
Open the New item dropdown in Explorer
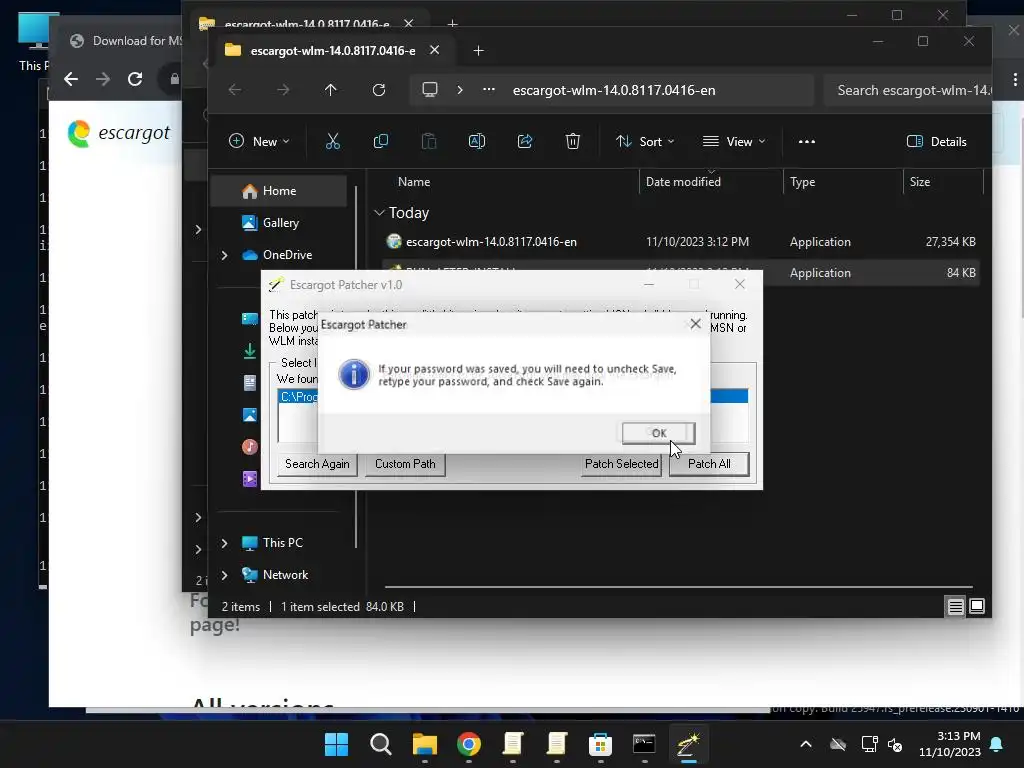pos(259,141)
